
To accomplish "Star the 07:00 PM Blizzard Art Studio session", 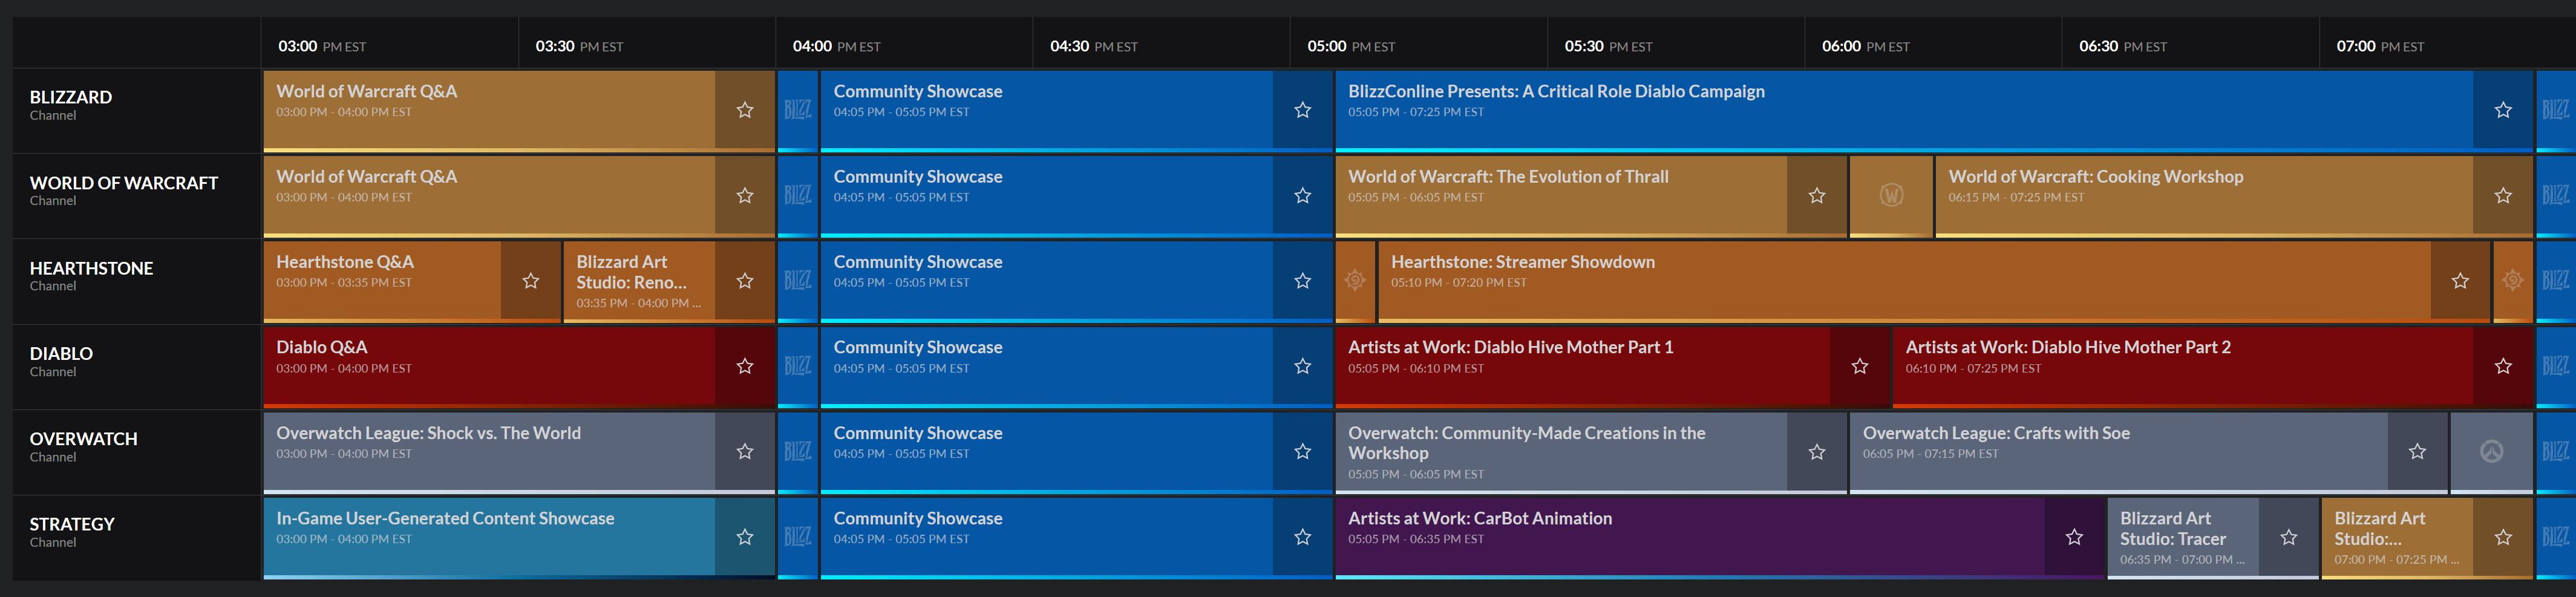I will pos(2503,537).
